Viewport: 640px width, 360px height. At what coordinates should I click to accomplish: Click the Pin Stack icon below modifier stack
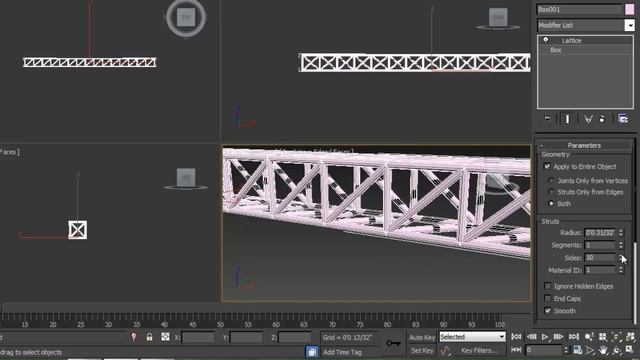click(547, 119)
